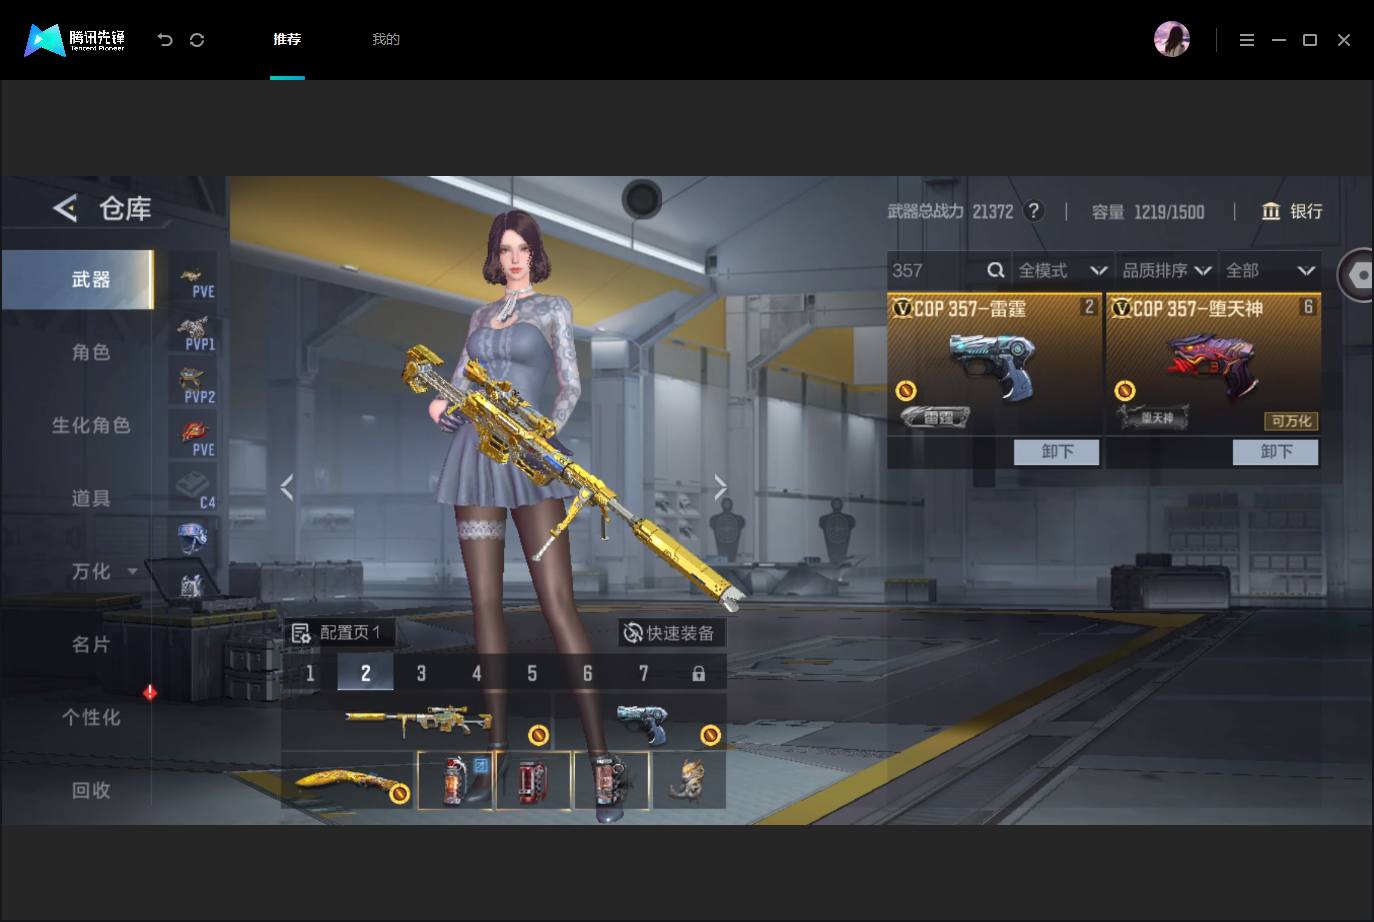This screenshot has height=922, width=1374.
Task: Click the locked loadout slot icon
Action: [698, 673]
